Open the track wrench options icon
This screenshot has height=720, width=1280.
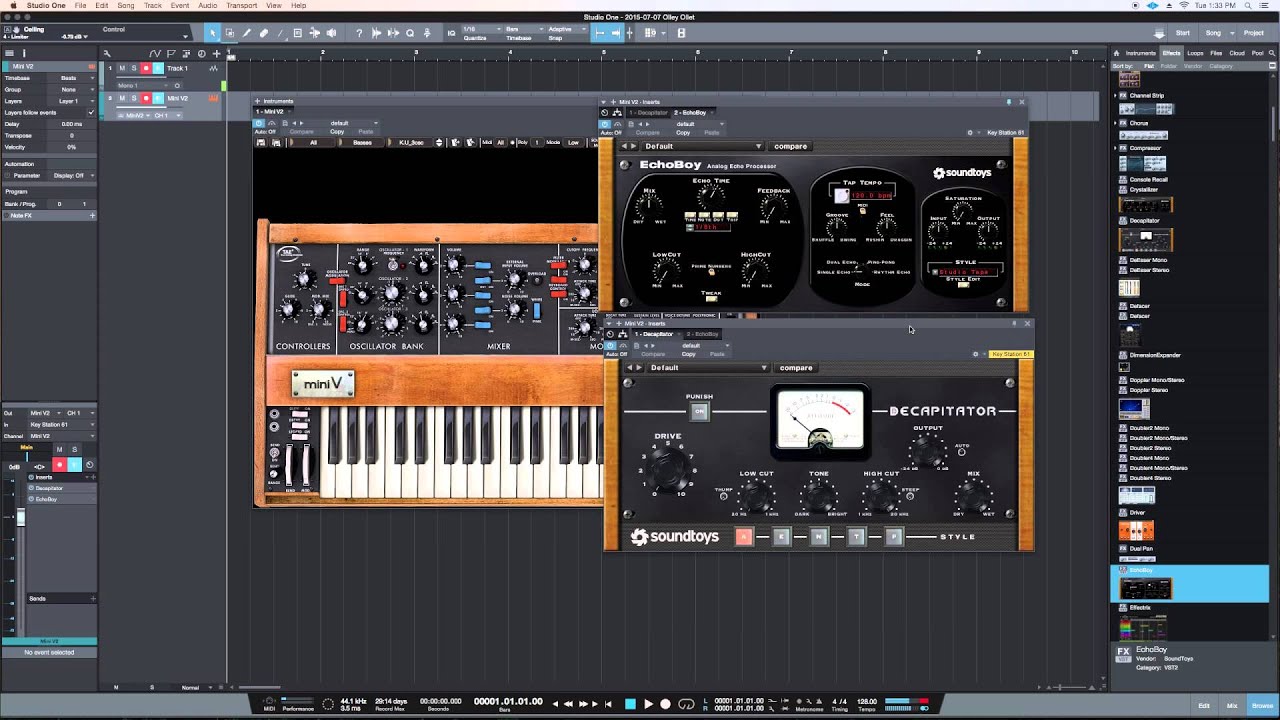(x=107, y=54)
